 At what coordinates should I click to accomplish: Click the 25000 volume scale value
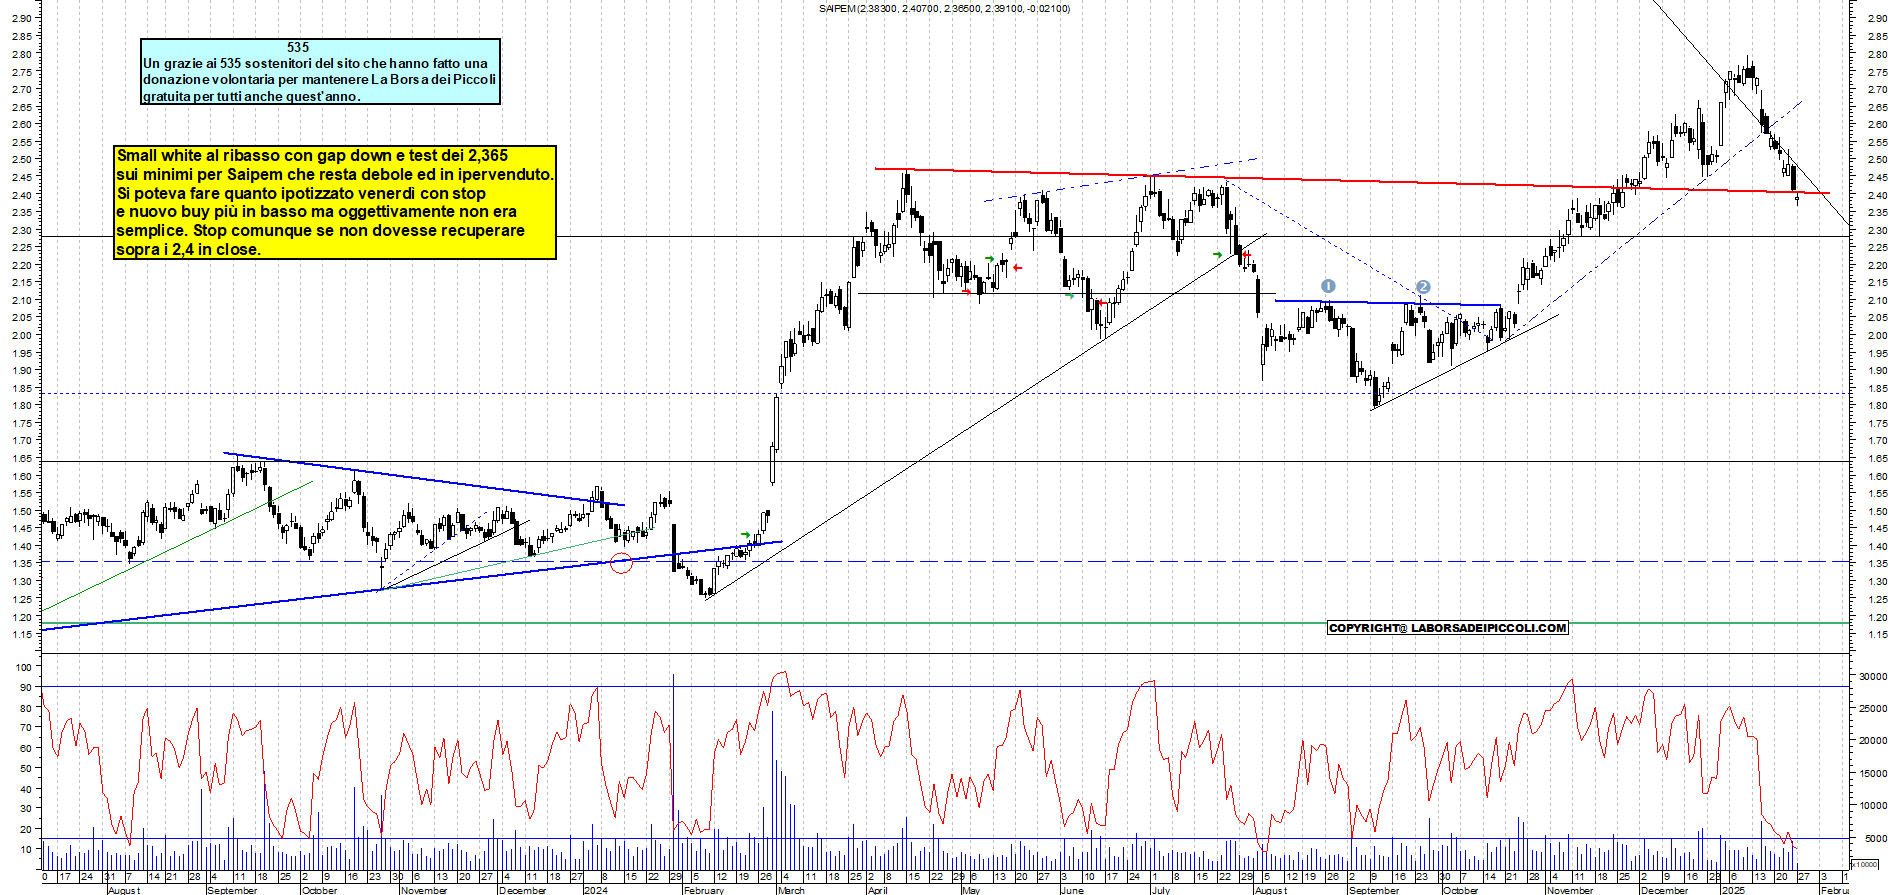(x=1873, y=709)
